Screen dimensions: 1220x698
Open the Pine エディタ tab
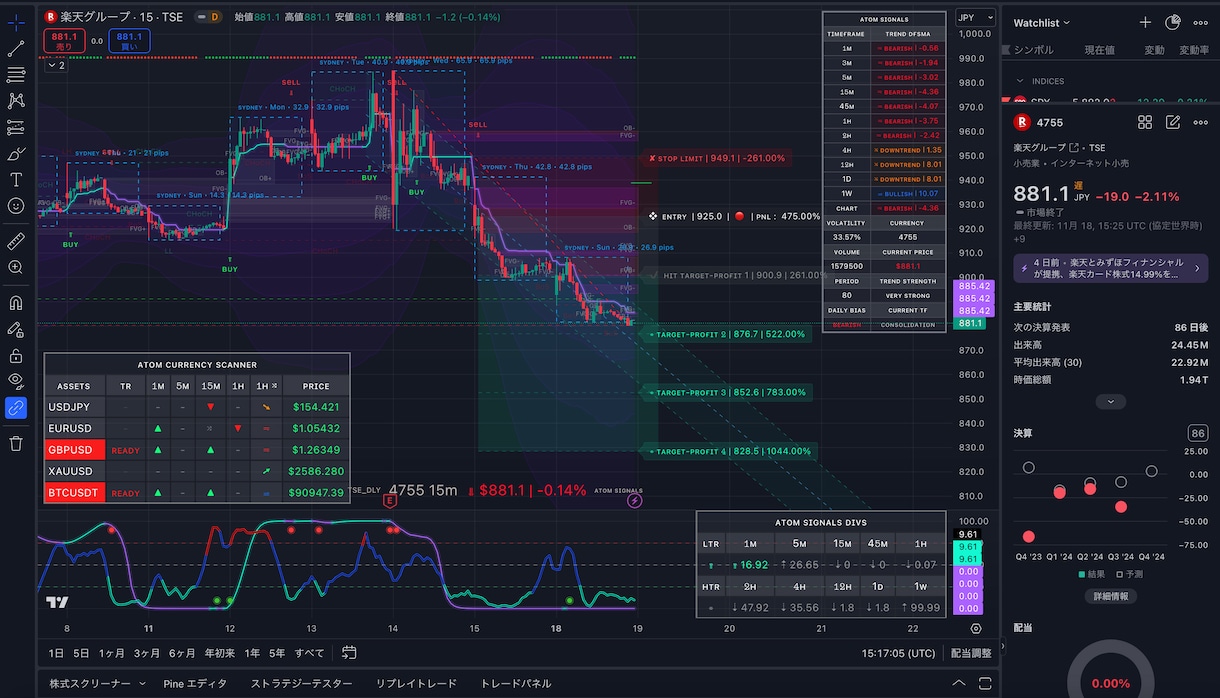point(194,684)
